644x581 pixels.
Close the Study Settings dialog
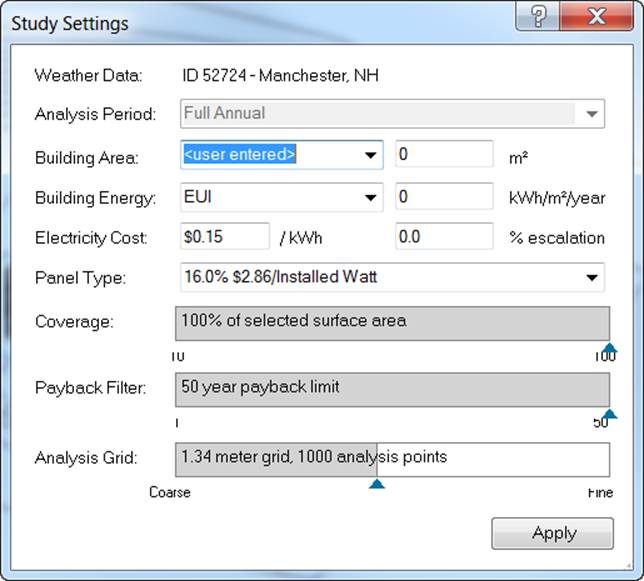click(x=596, y=16)
